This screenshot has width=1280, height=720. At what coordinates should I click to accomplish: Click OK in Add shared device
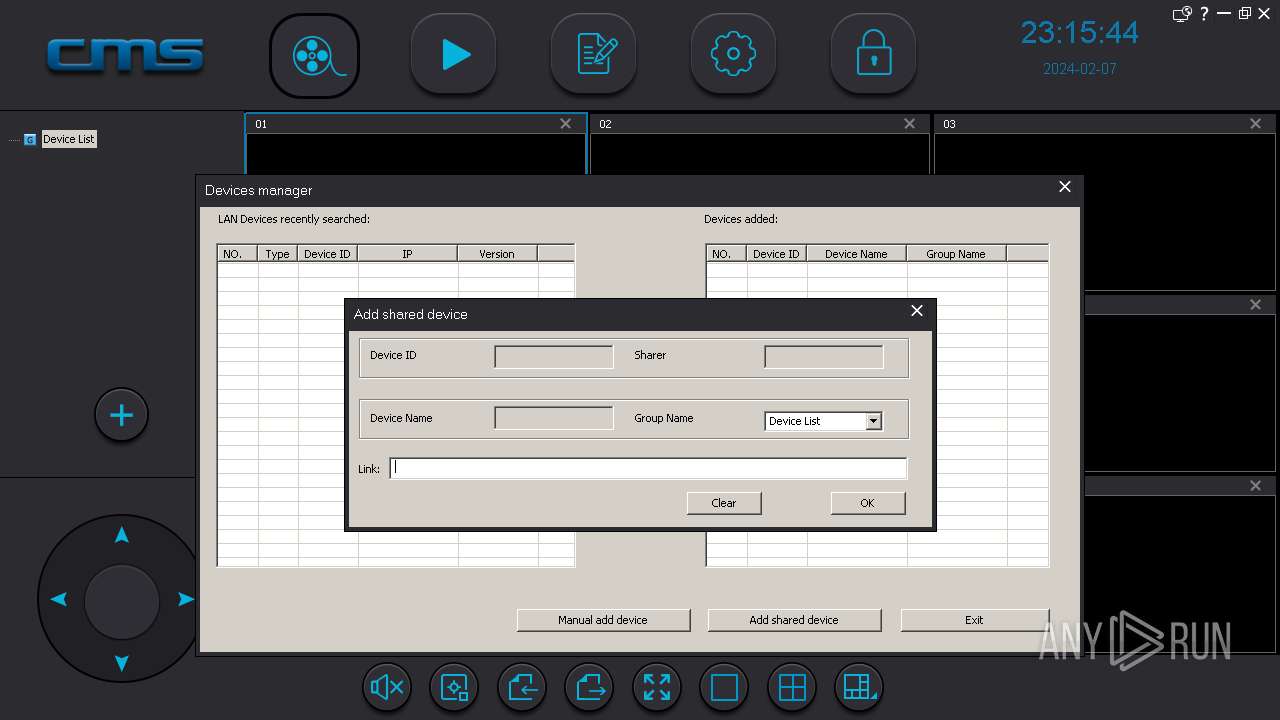pyautogui.click(x=868, y=503)
